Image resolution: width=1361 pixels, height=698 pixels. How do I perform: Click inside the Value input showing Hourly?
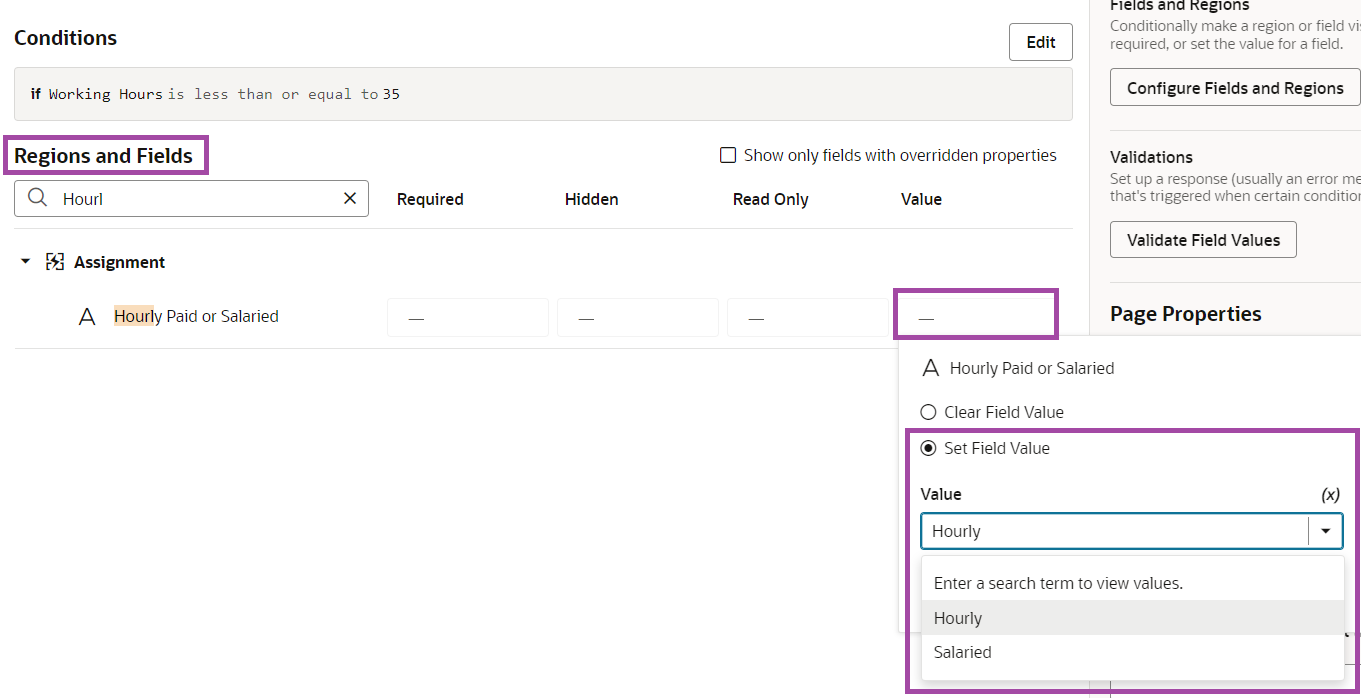(1110, 531)
